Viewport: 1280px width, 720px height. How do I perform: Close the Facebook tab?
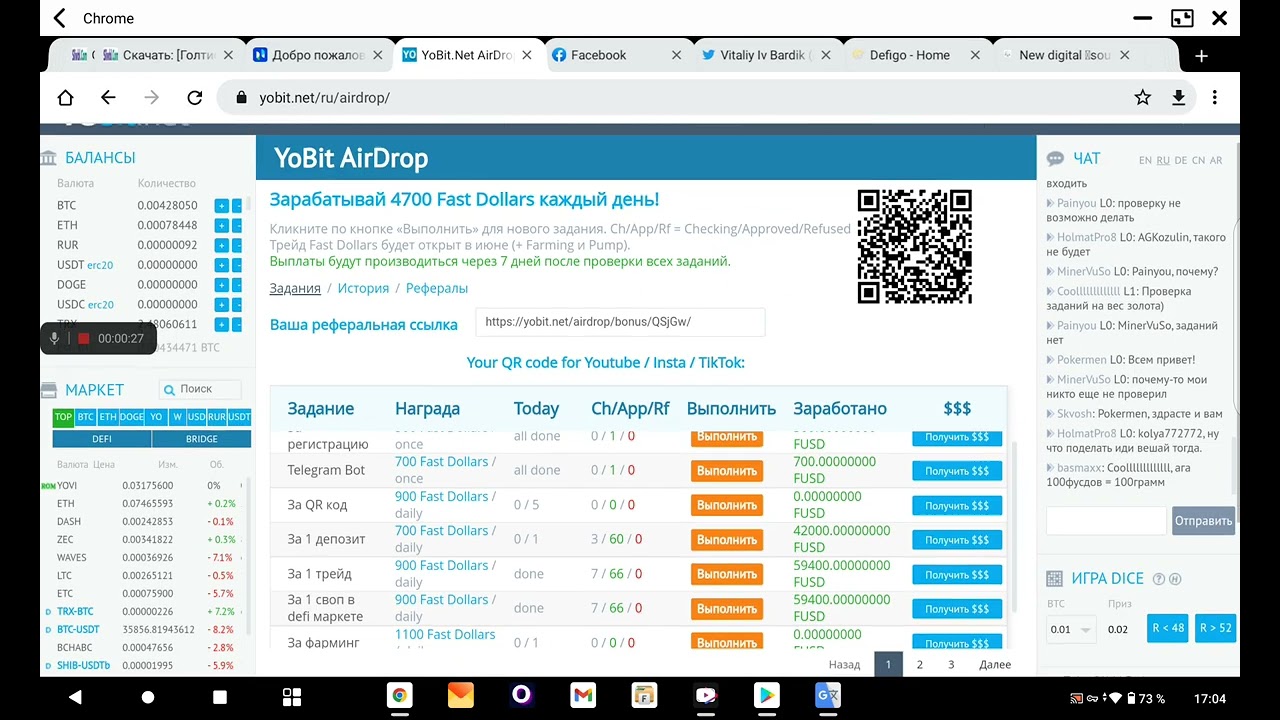tap(677, 56)
